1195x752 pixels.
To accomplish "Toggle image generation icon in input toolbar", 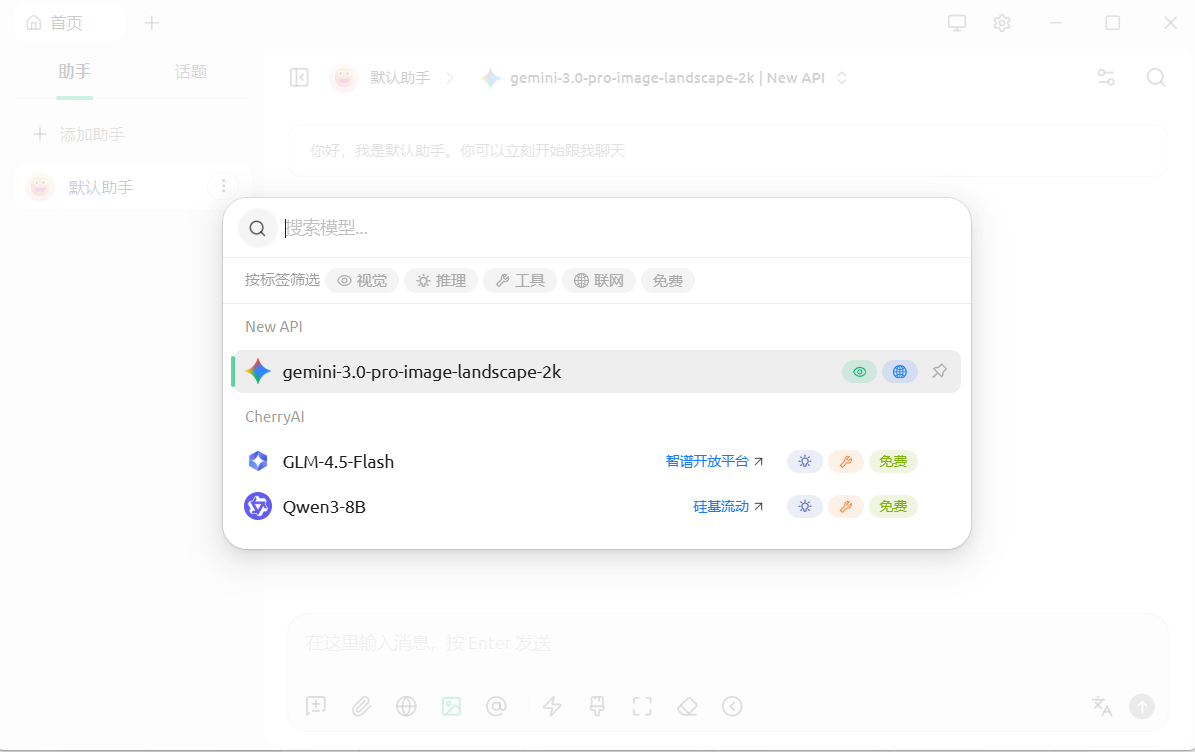I will click(x=451, y=706).
